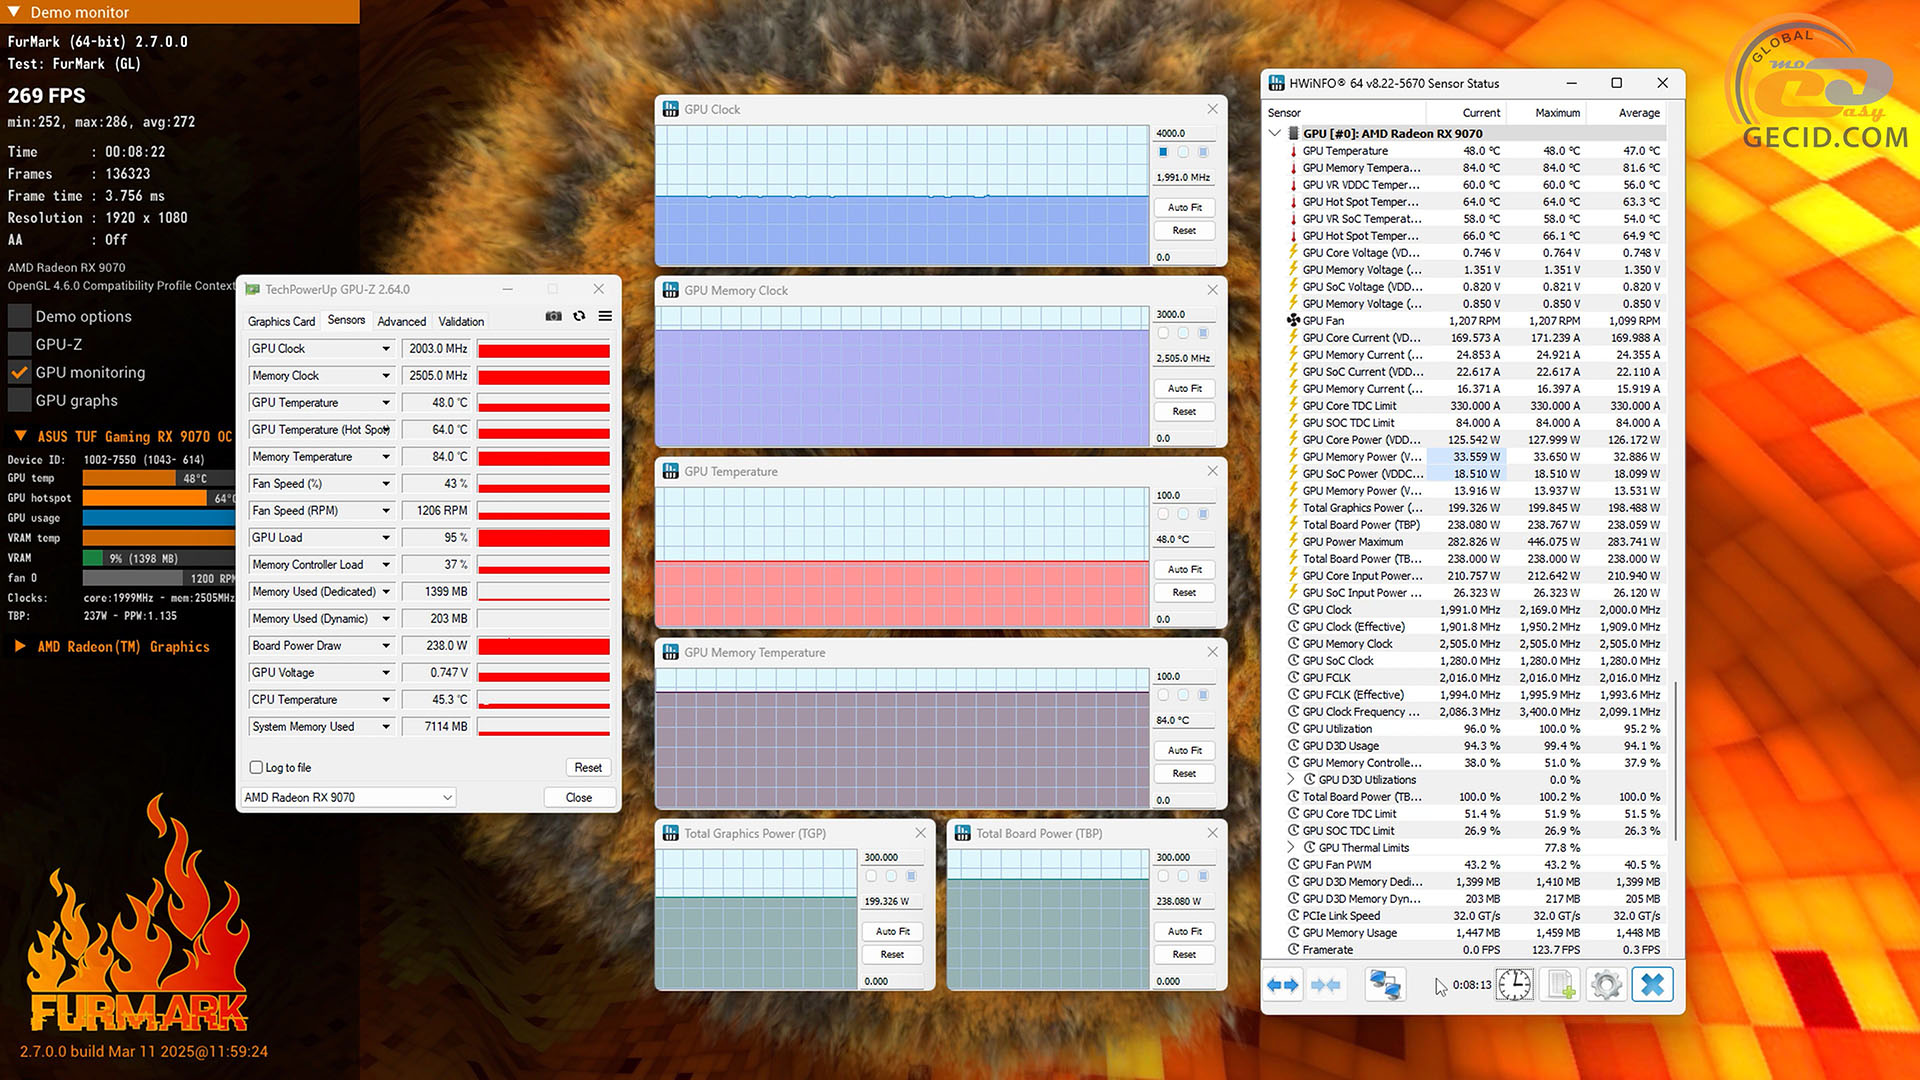Viewport: 1920px width, 1080px height.
Task: Click GPU-Z Reset button
Action: coord(588,768)
